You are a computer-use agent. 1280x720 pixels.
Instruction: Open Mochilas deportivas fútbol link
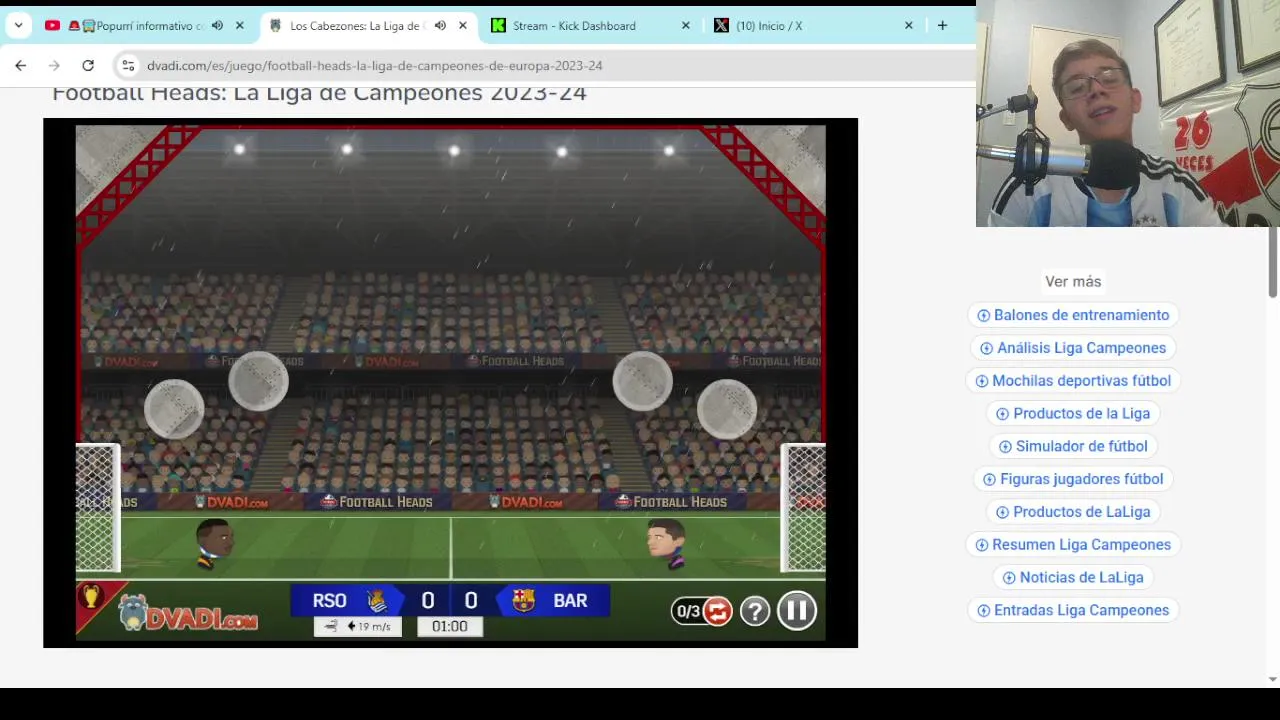(1073, 381)
